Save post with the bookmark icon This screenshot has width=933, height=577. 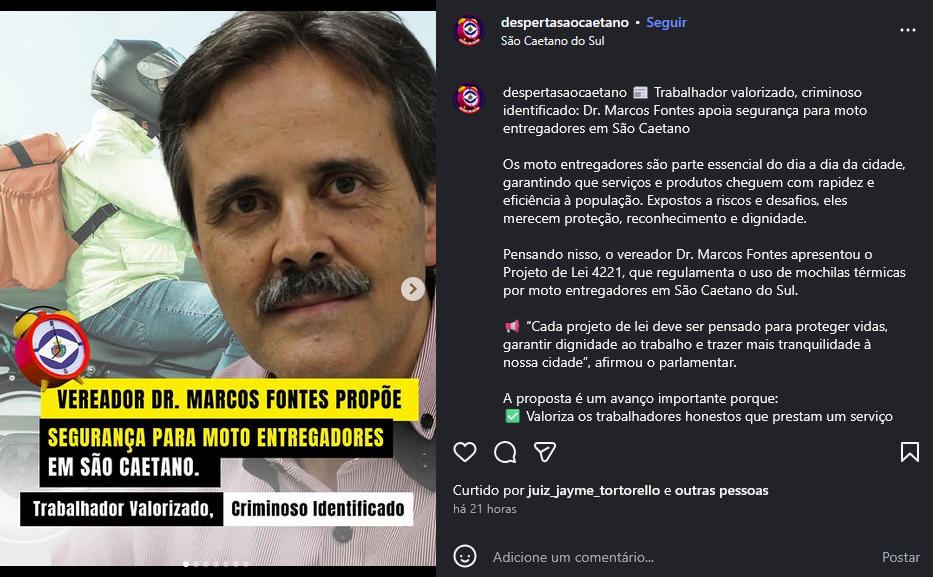point(909,452)
